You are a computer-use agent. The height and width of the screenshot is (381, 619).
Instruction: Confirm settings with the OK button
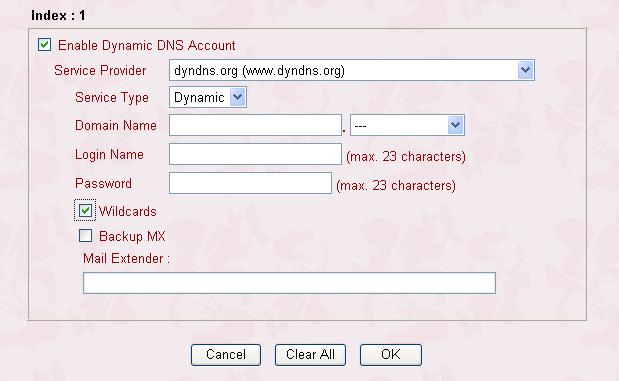coord(391,355)
